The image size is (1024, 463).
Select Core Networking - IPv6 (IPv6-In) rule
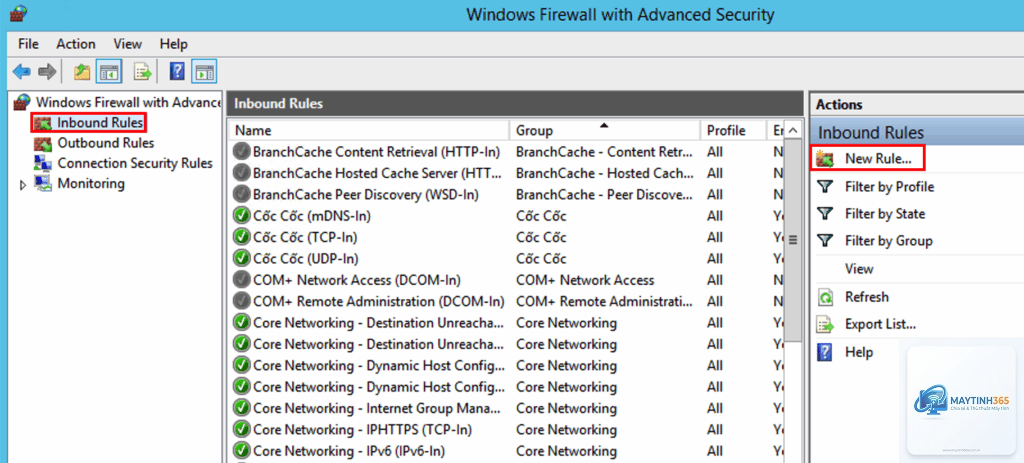click(x=349, y=451)
